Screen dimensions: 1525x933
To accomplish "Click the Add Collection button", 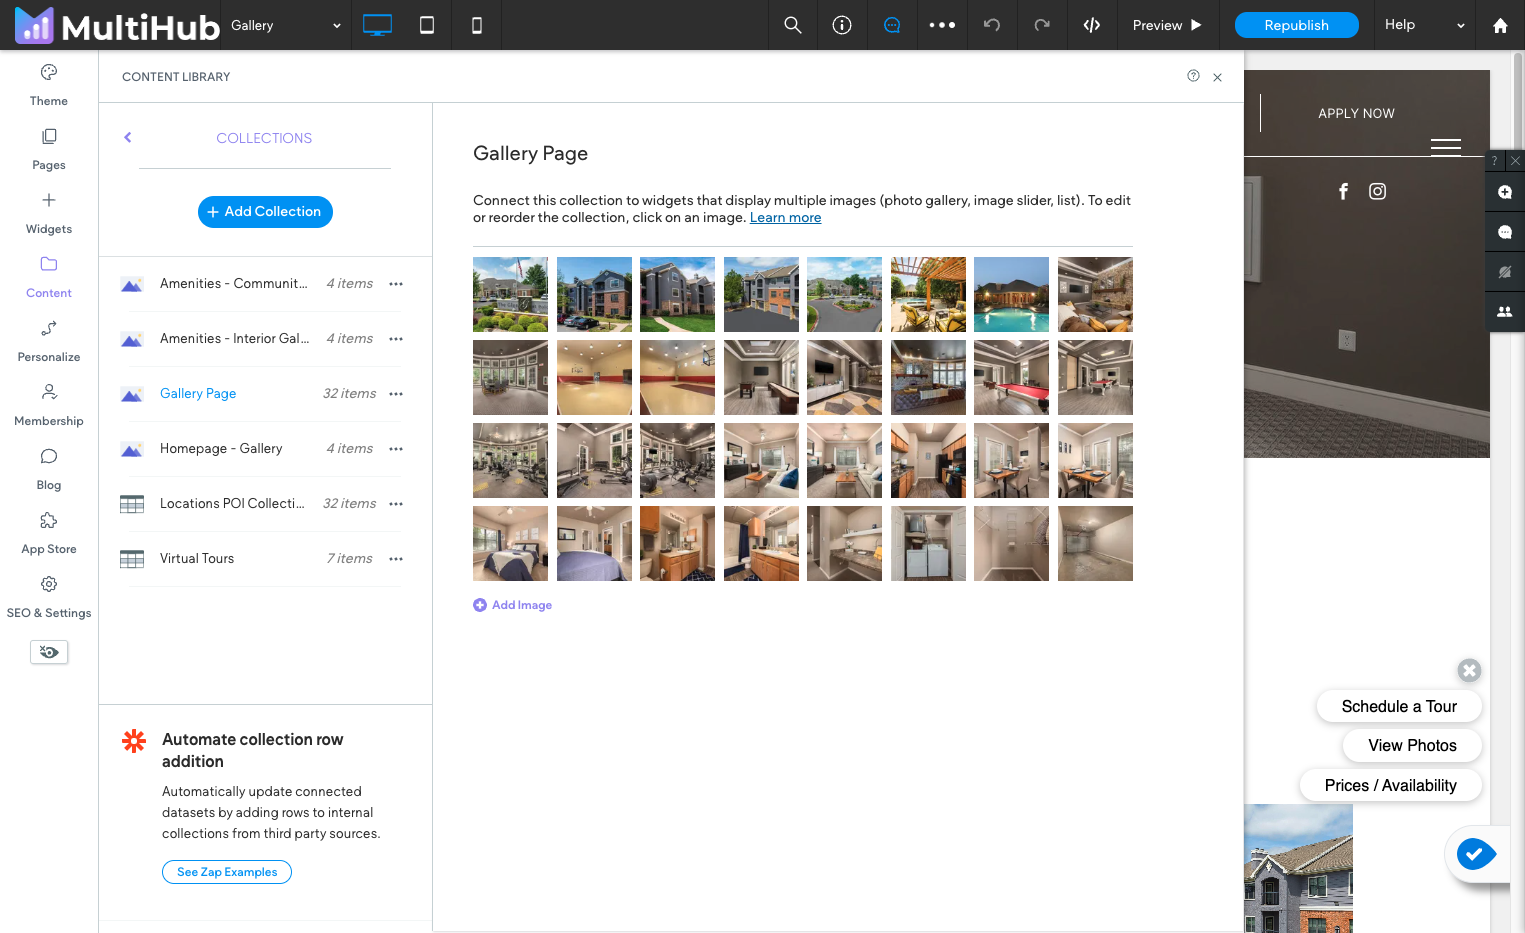I will pyautogui.click(x=265, y=212).
